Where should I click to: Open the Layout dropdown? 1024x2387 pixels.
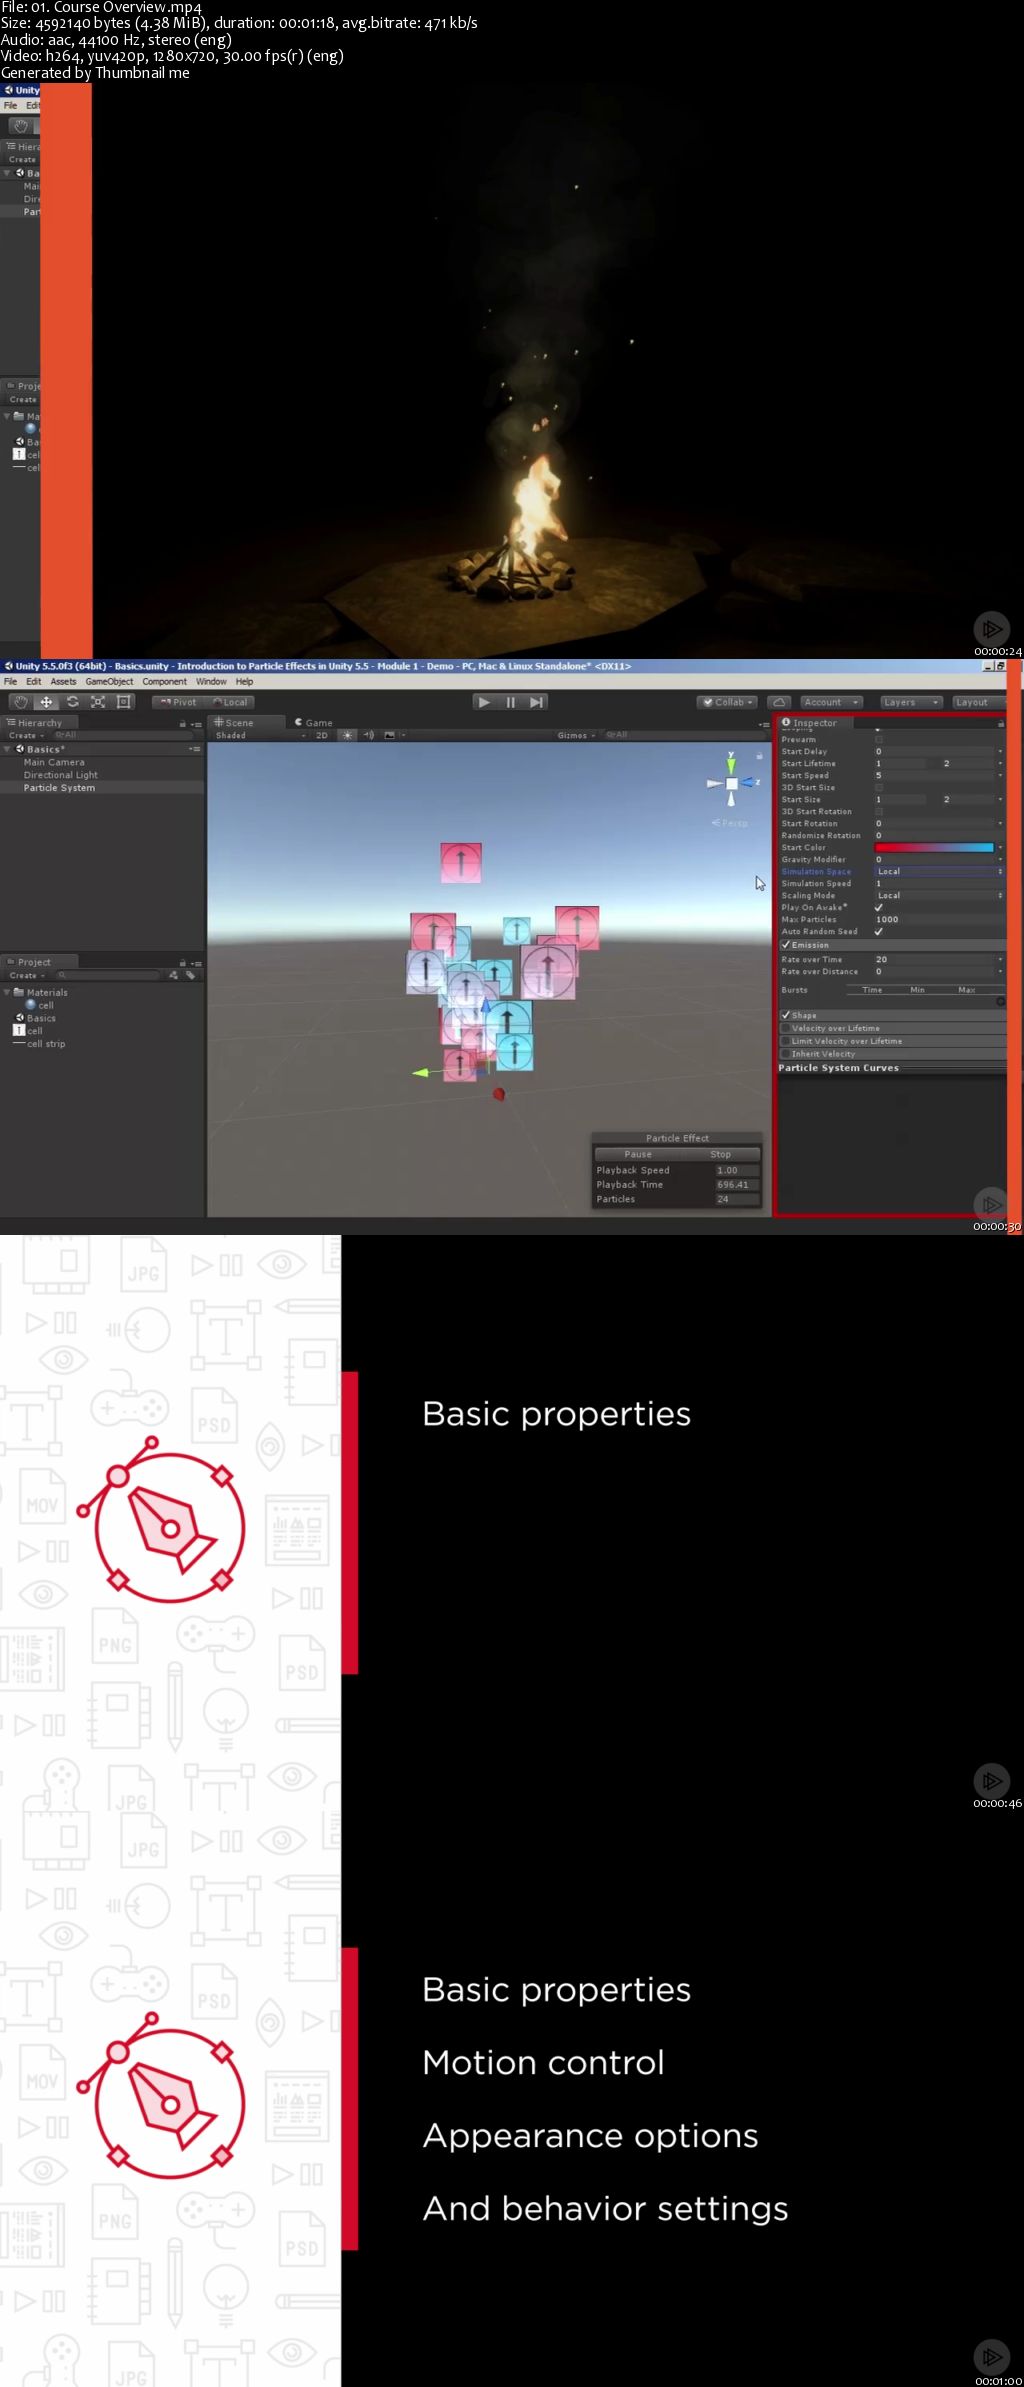[980, 702]
